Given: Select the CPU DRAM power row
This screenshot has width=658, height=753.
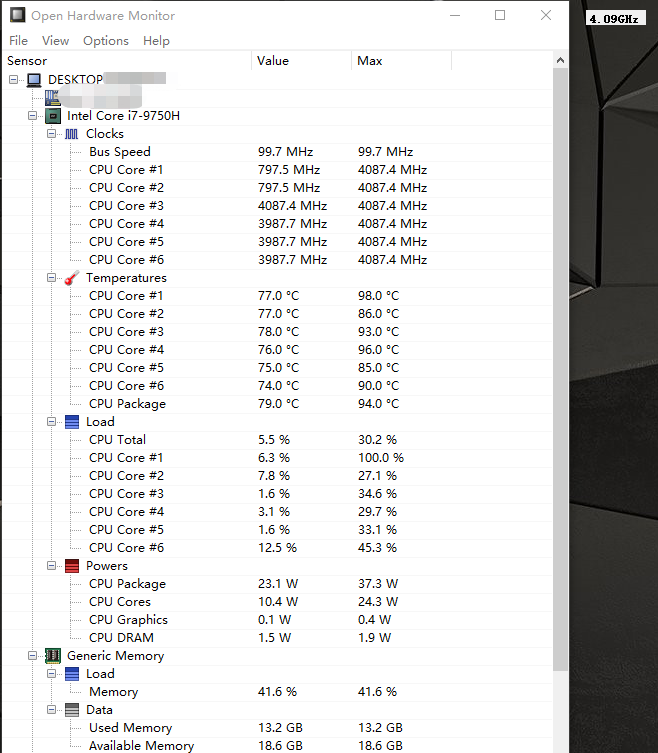Looking at the screenshot, I should [x=278, y=638].
